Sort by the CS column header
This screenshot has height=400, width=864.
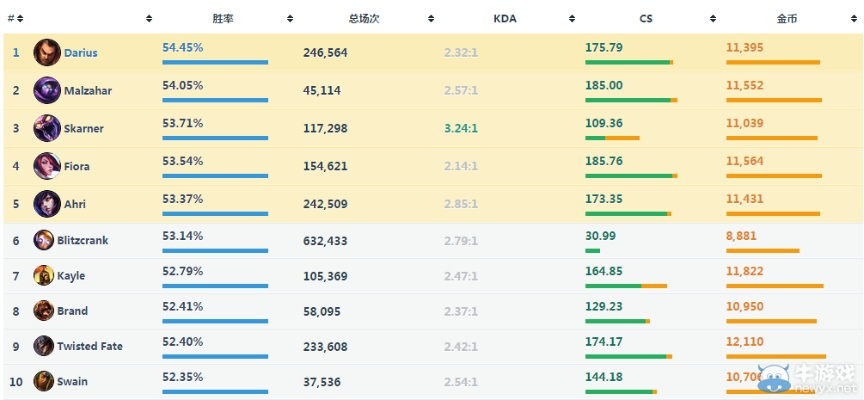click(645, 18)
